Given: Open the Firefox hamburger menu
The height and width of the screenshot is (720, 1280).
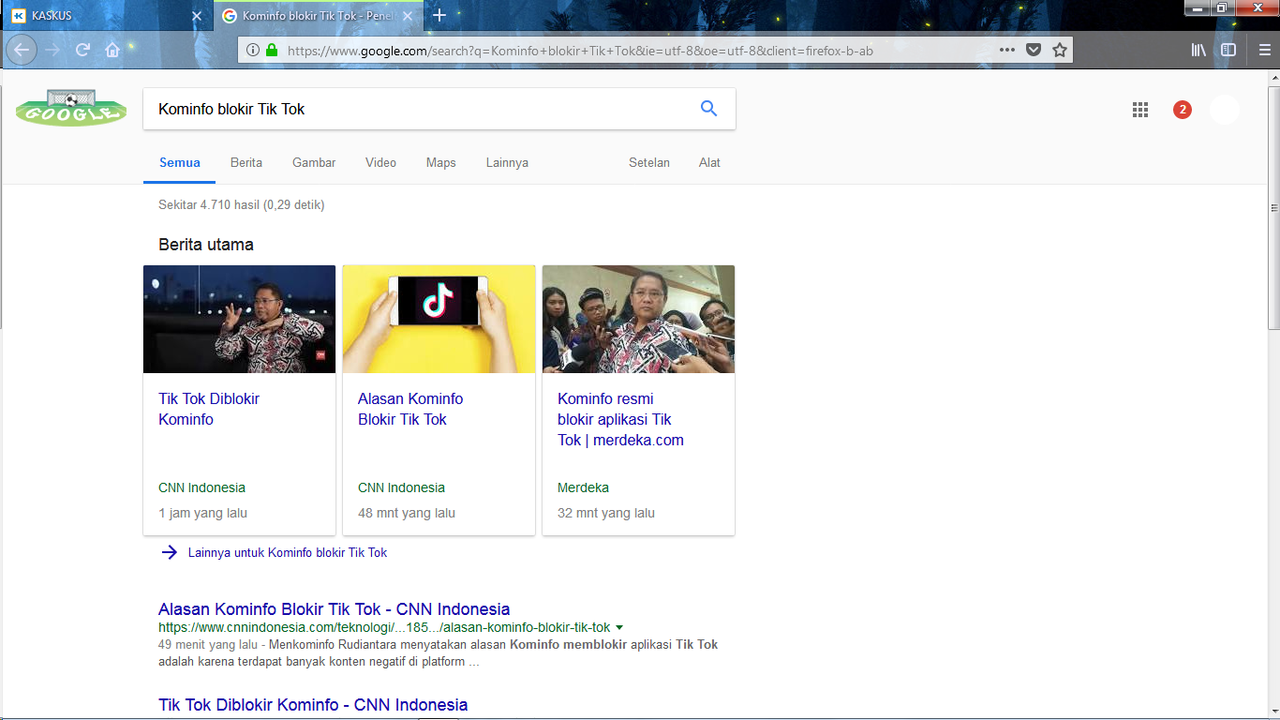Looking at the screenshot, I should point(1265,50).
